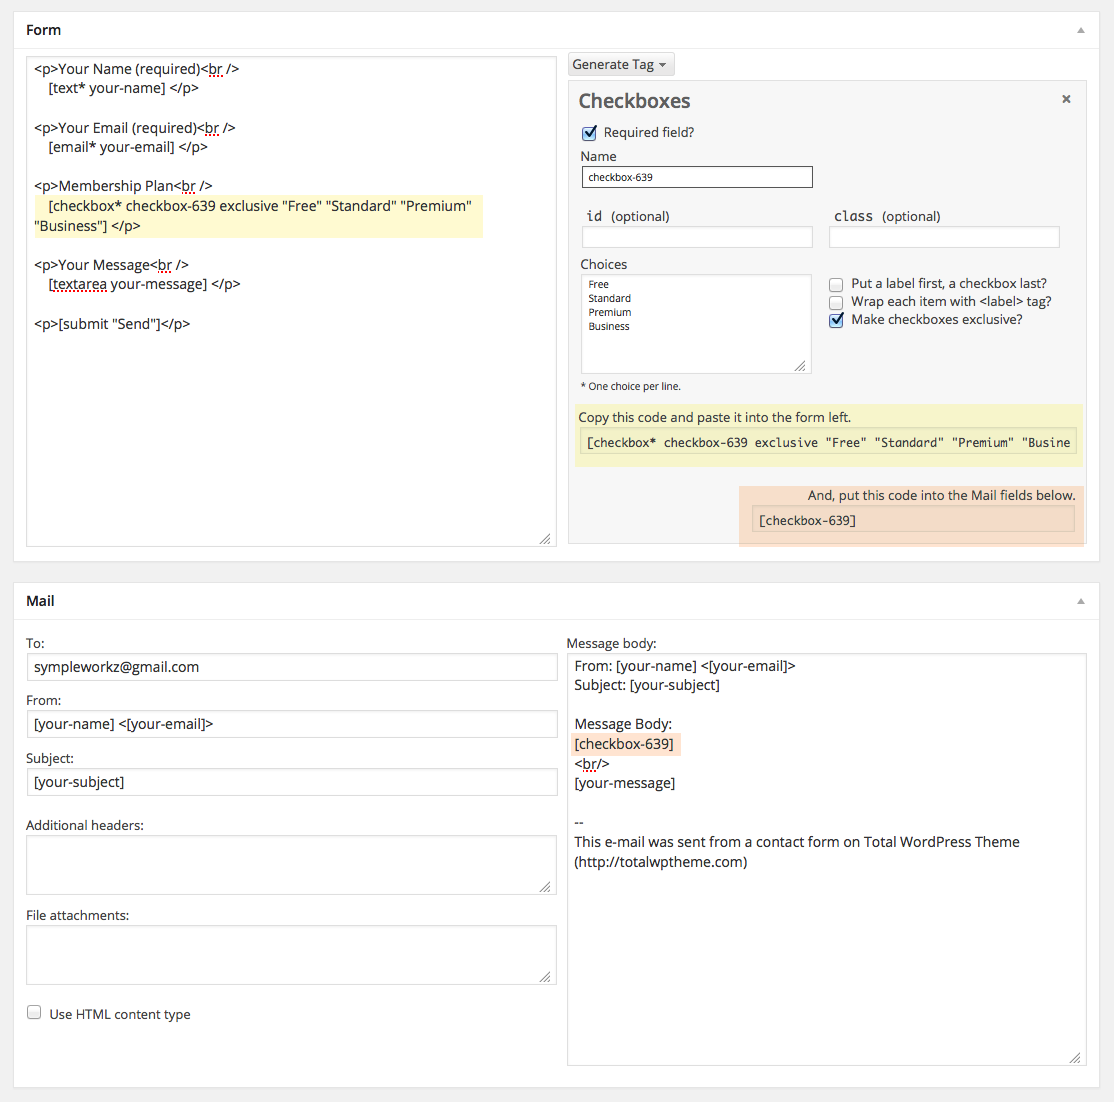Enable 'Put a label first, a checkbox last?'

(x=836, y=284)
